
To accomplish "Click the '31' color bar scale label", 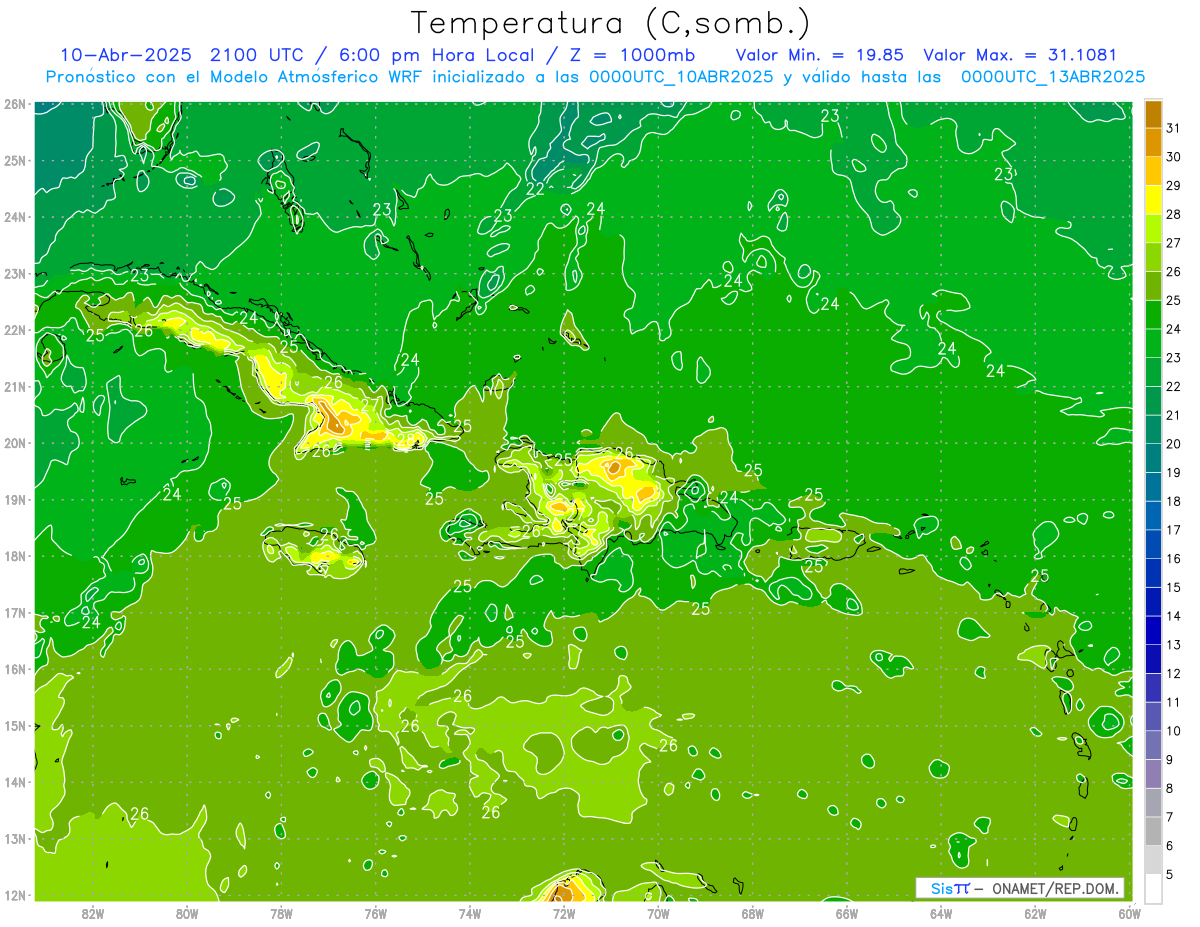I will click(x=1173, y=128).
